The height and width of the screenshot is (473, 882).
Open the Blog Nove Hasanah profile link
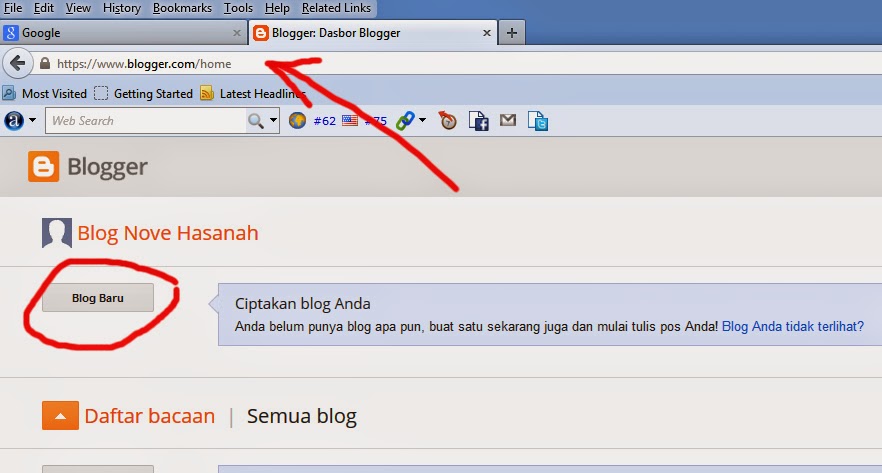click(x=168, y=233)
